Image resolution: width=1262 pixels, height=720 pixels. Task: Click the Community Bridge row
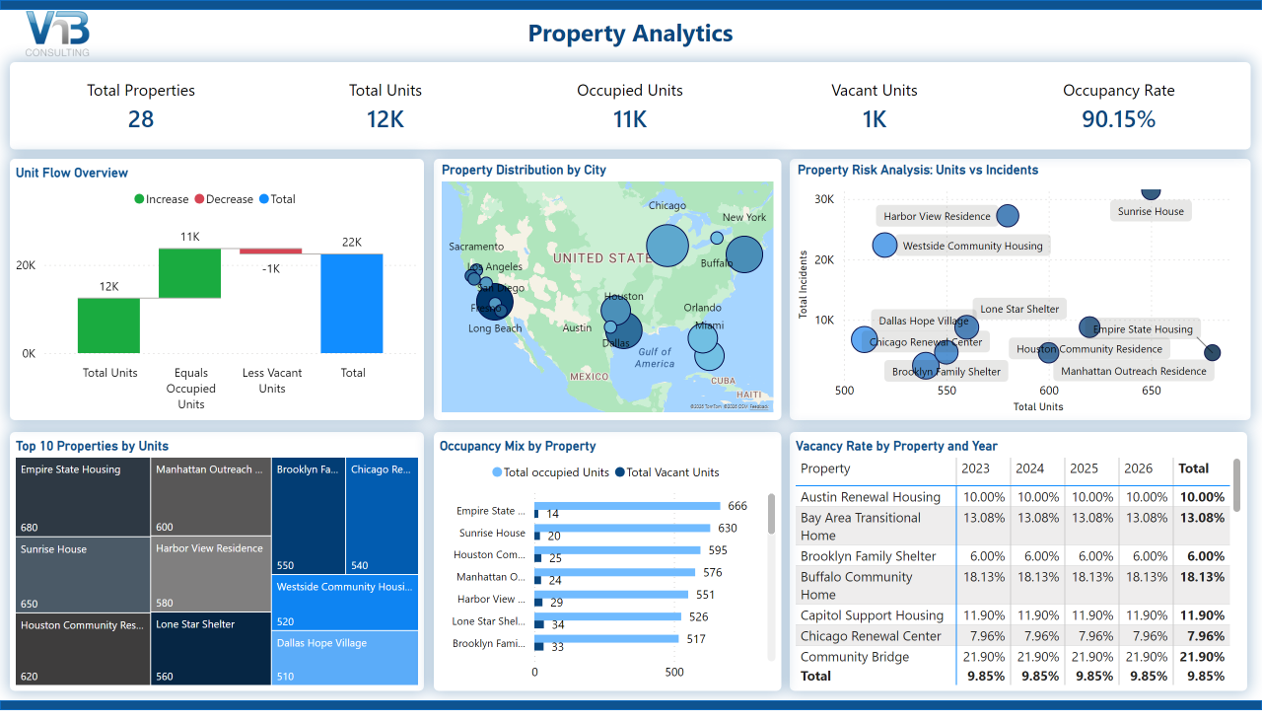(x=1012, y=657)
